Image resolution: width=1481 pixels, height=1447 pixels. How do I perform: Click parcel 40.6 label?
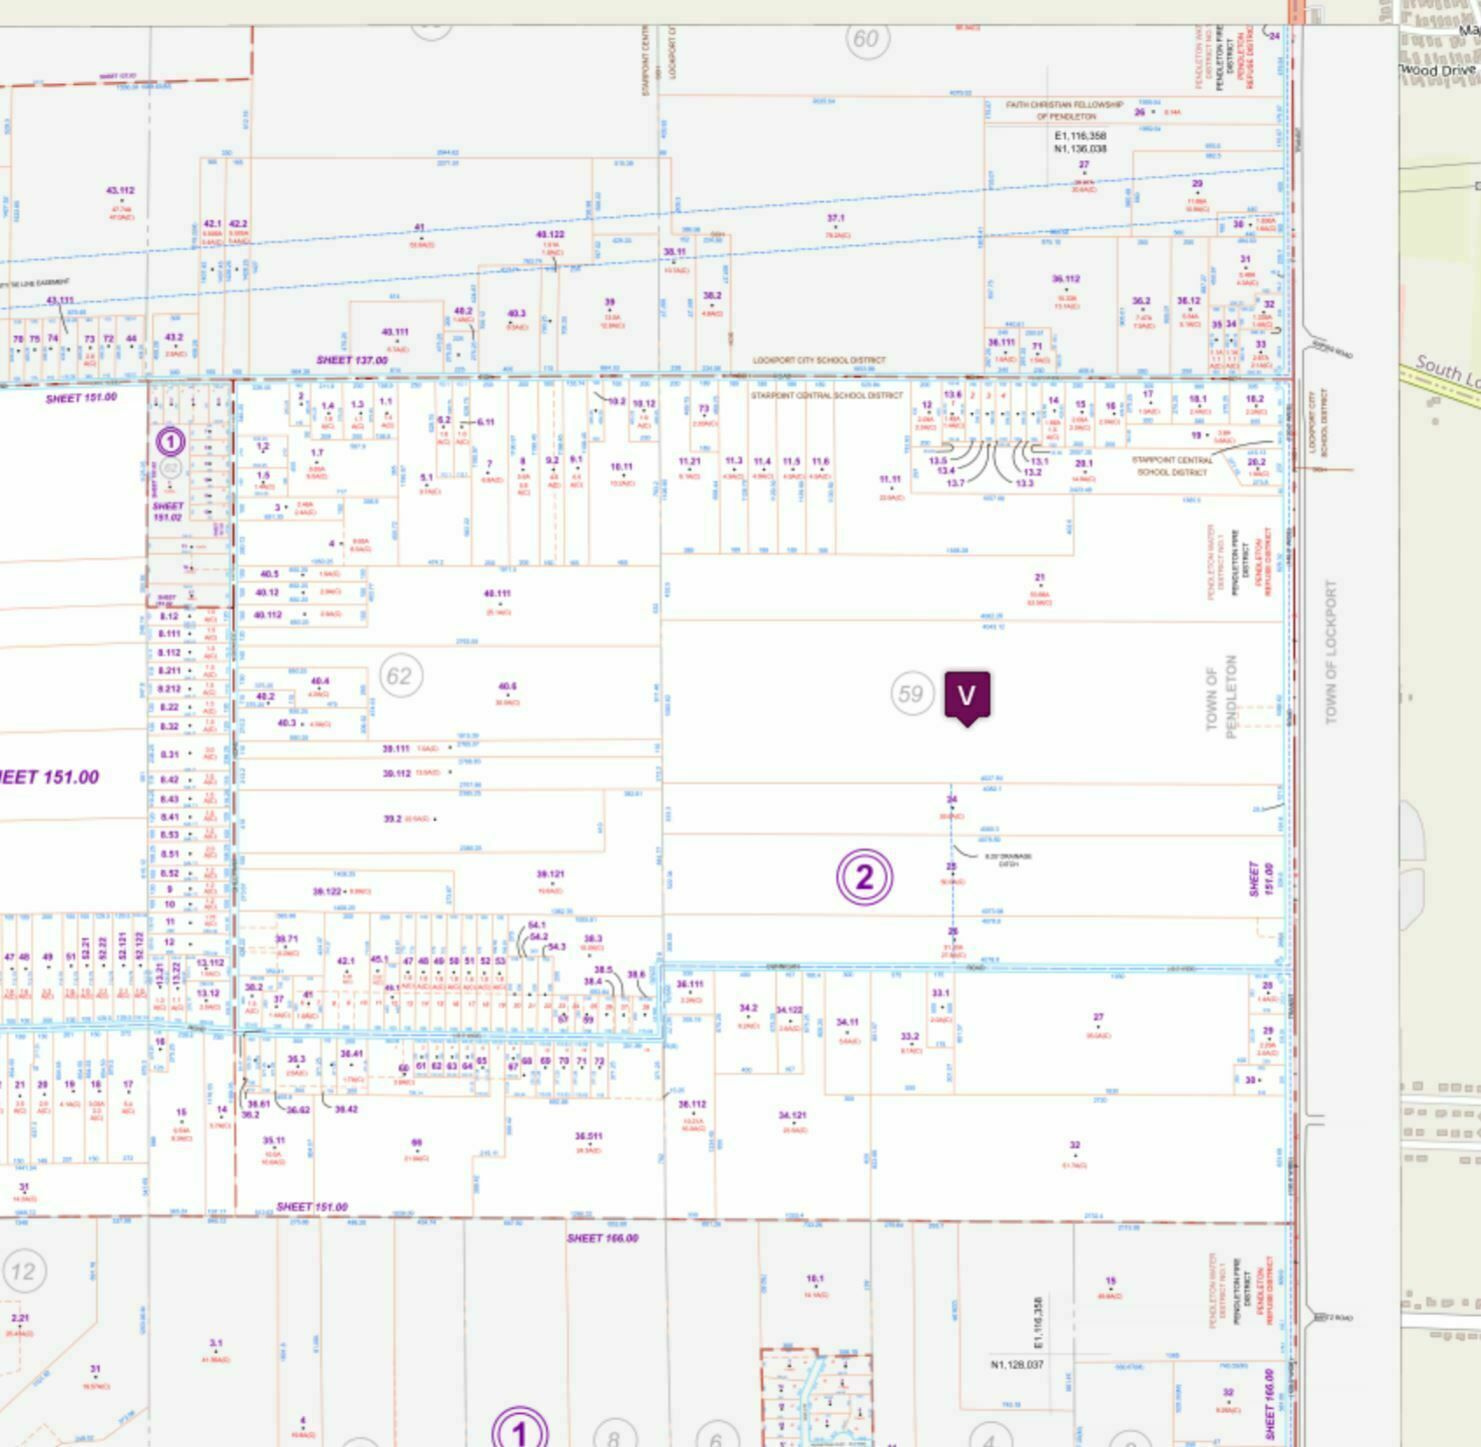pyautogui.click(x=507, y=687)
